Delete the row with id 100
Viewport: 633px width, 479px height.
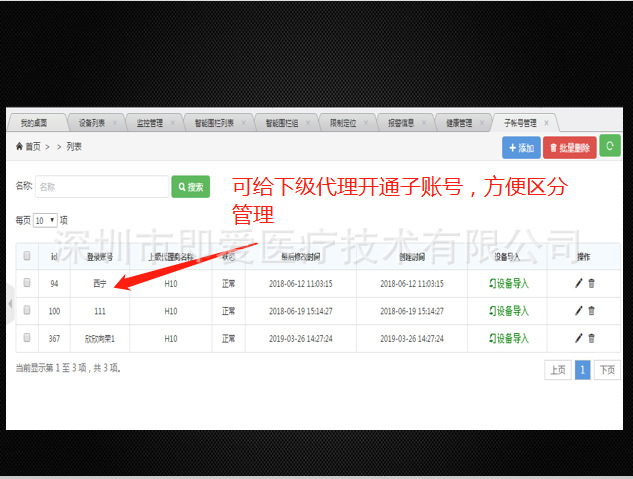(591, 311)
